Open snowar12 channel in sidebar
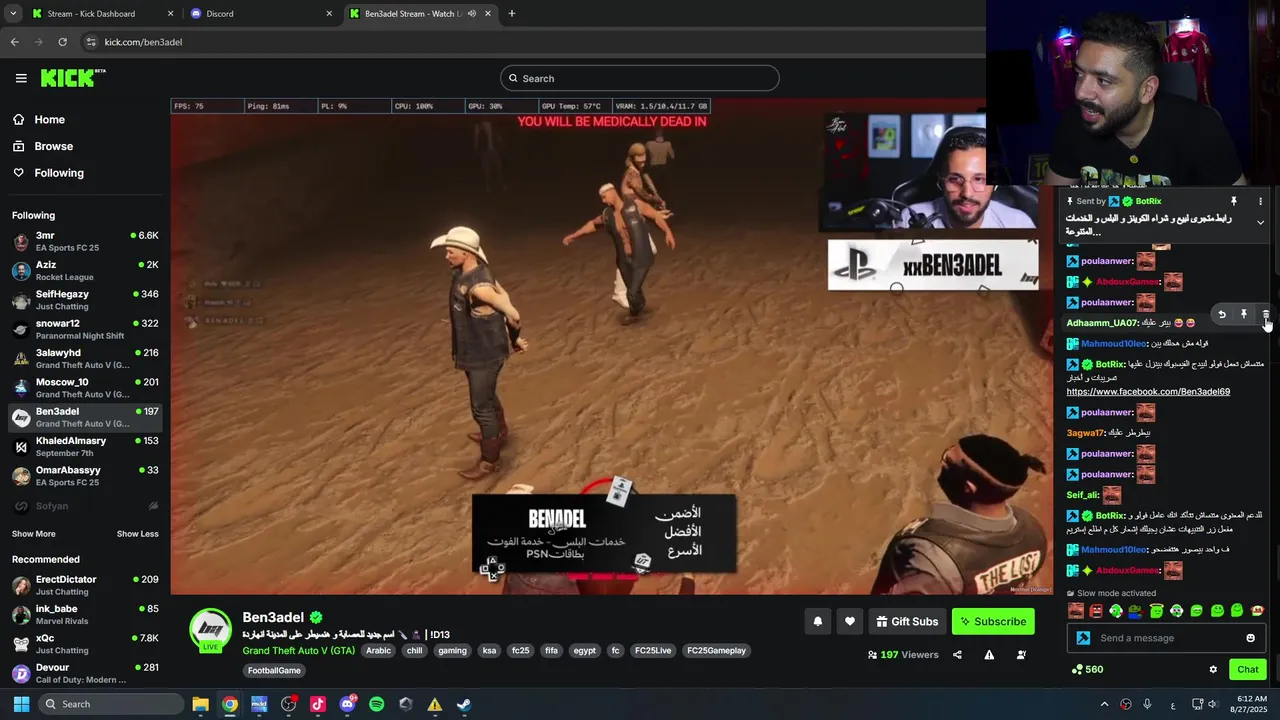The width and height of the screenshot is (1280, 720). click(x=85, y=329)
